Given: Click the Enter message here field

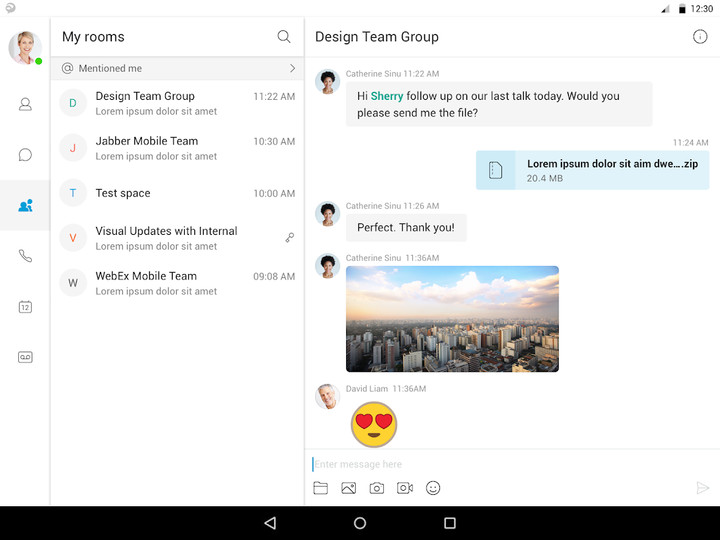Looking at the screenshot, I should 500,464.
